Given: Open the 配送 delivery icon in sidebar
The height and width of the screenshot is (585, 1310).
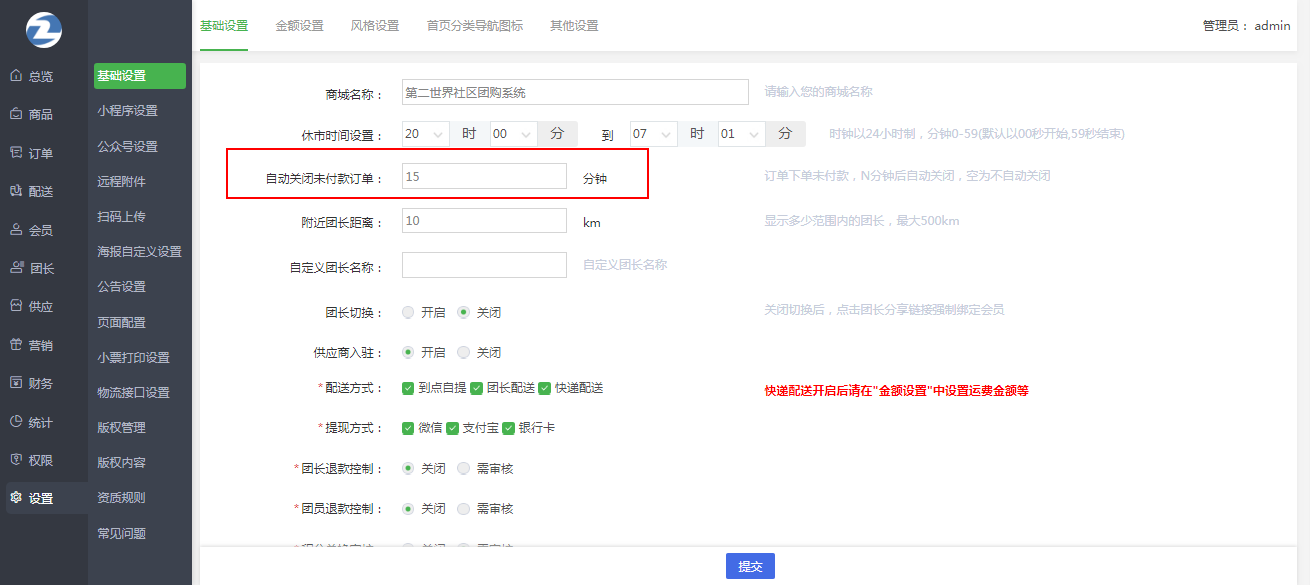Looking at the screenshot, I should (16, 191).
